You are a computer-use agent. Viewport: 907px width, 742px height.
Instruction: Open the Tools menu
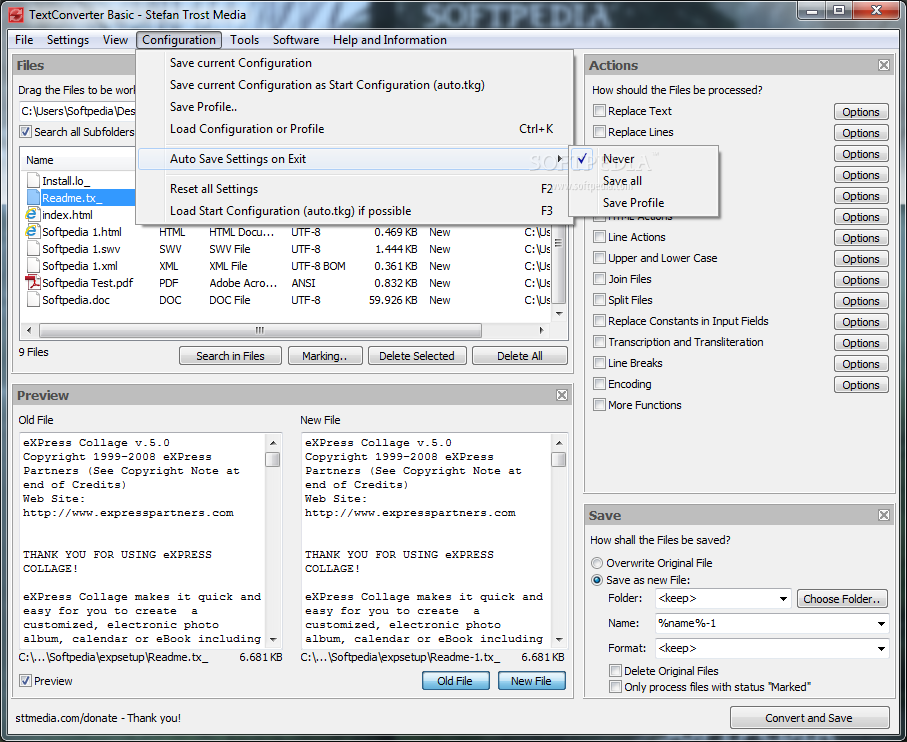pos(244,40)
